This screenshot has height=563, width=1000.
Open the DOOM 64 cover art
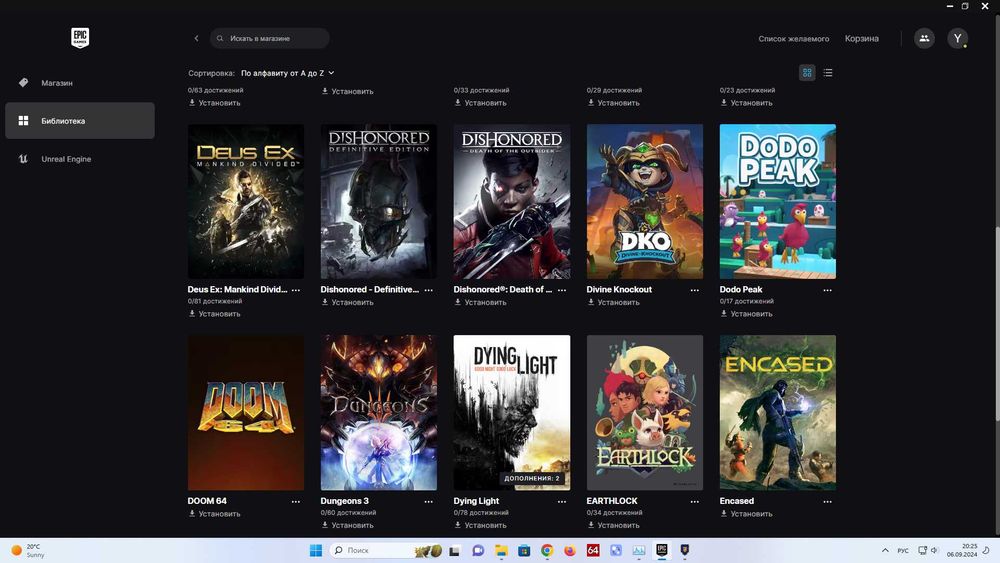(246, 413)
